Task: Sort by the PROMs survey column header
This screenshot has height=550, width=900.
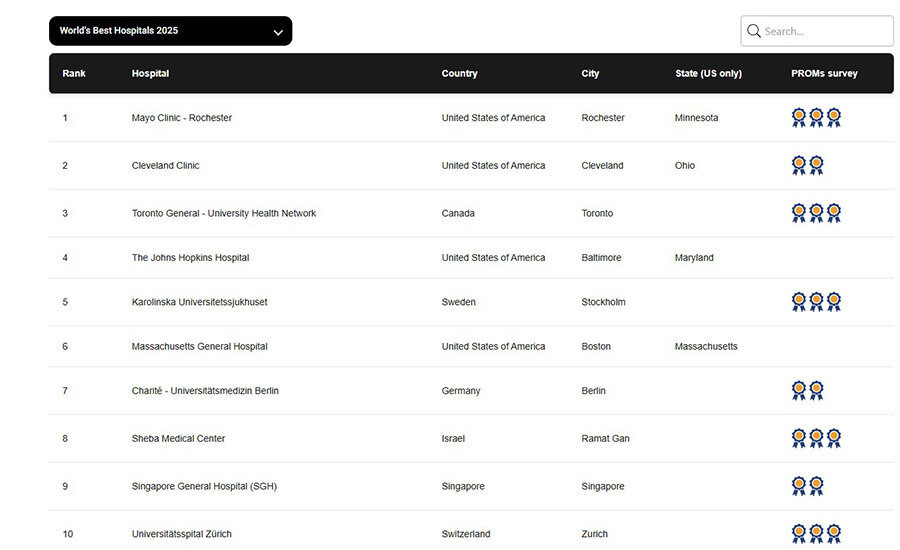Action: click(824, 73)
